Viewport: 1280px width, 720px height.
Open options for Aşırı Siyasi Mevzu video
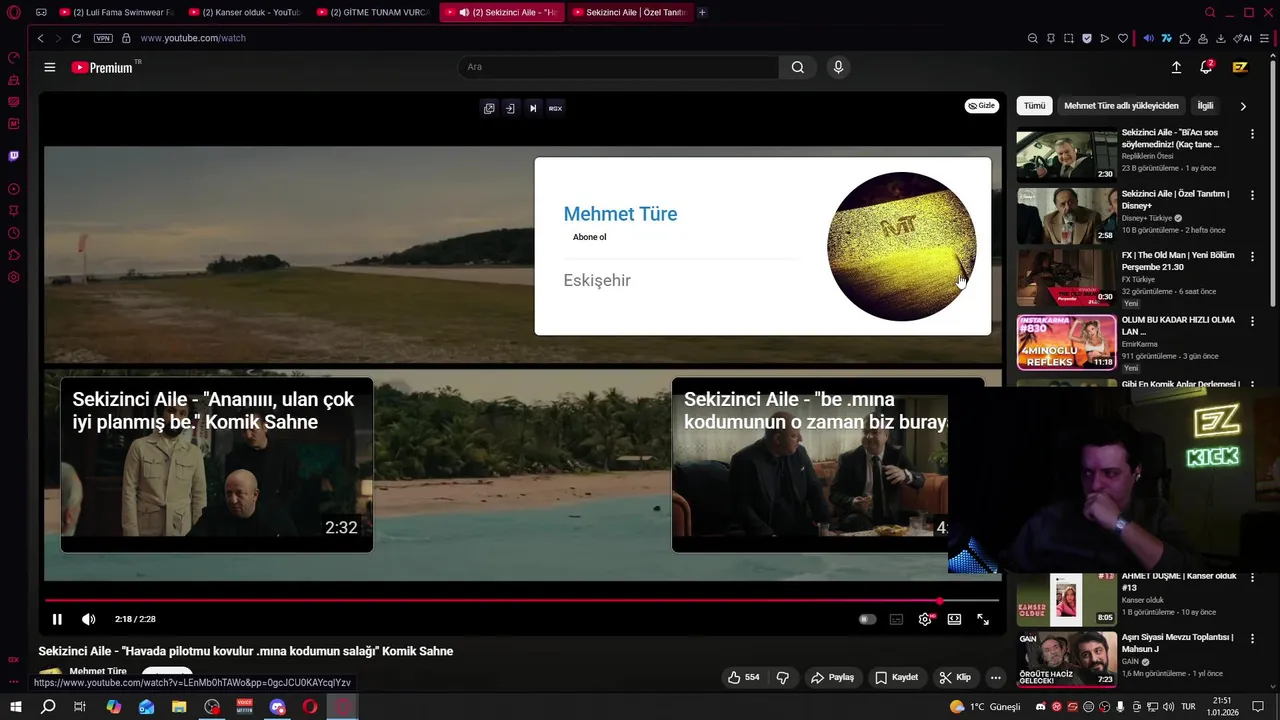pos(1252,638)
